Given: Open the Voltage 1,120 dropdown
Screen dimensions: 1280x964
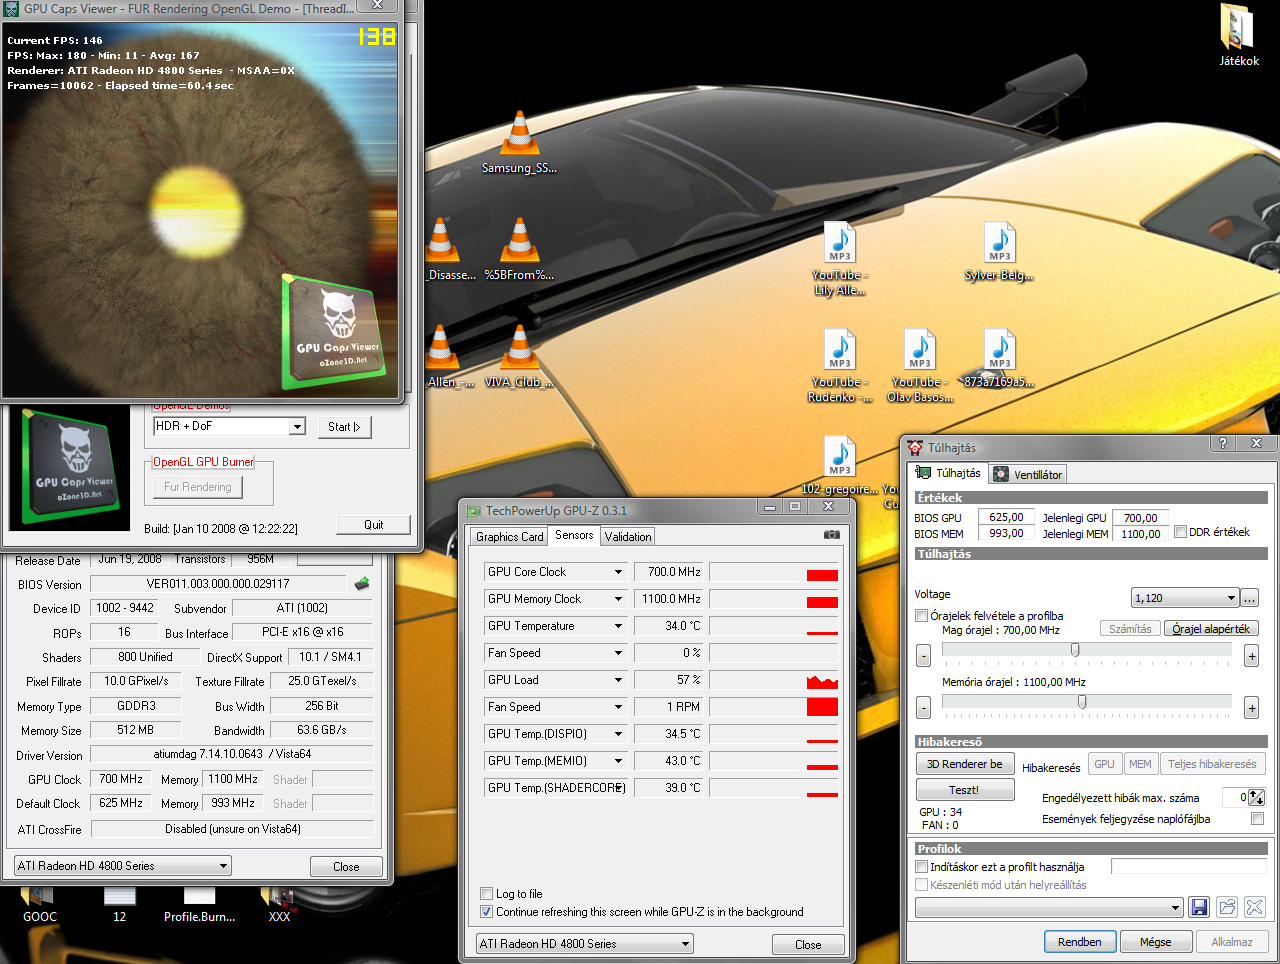Looking at the screenshot, I should click(x=1185, y=598).
